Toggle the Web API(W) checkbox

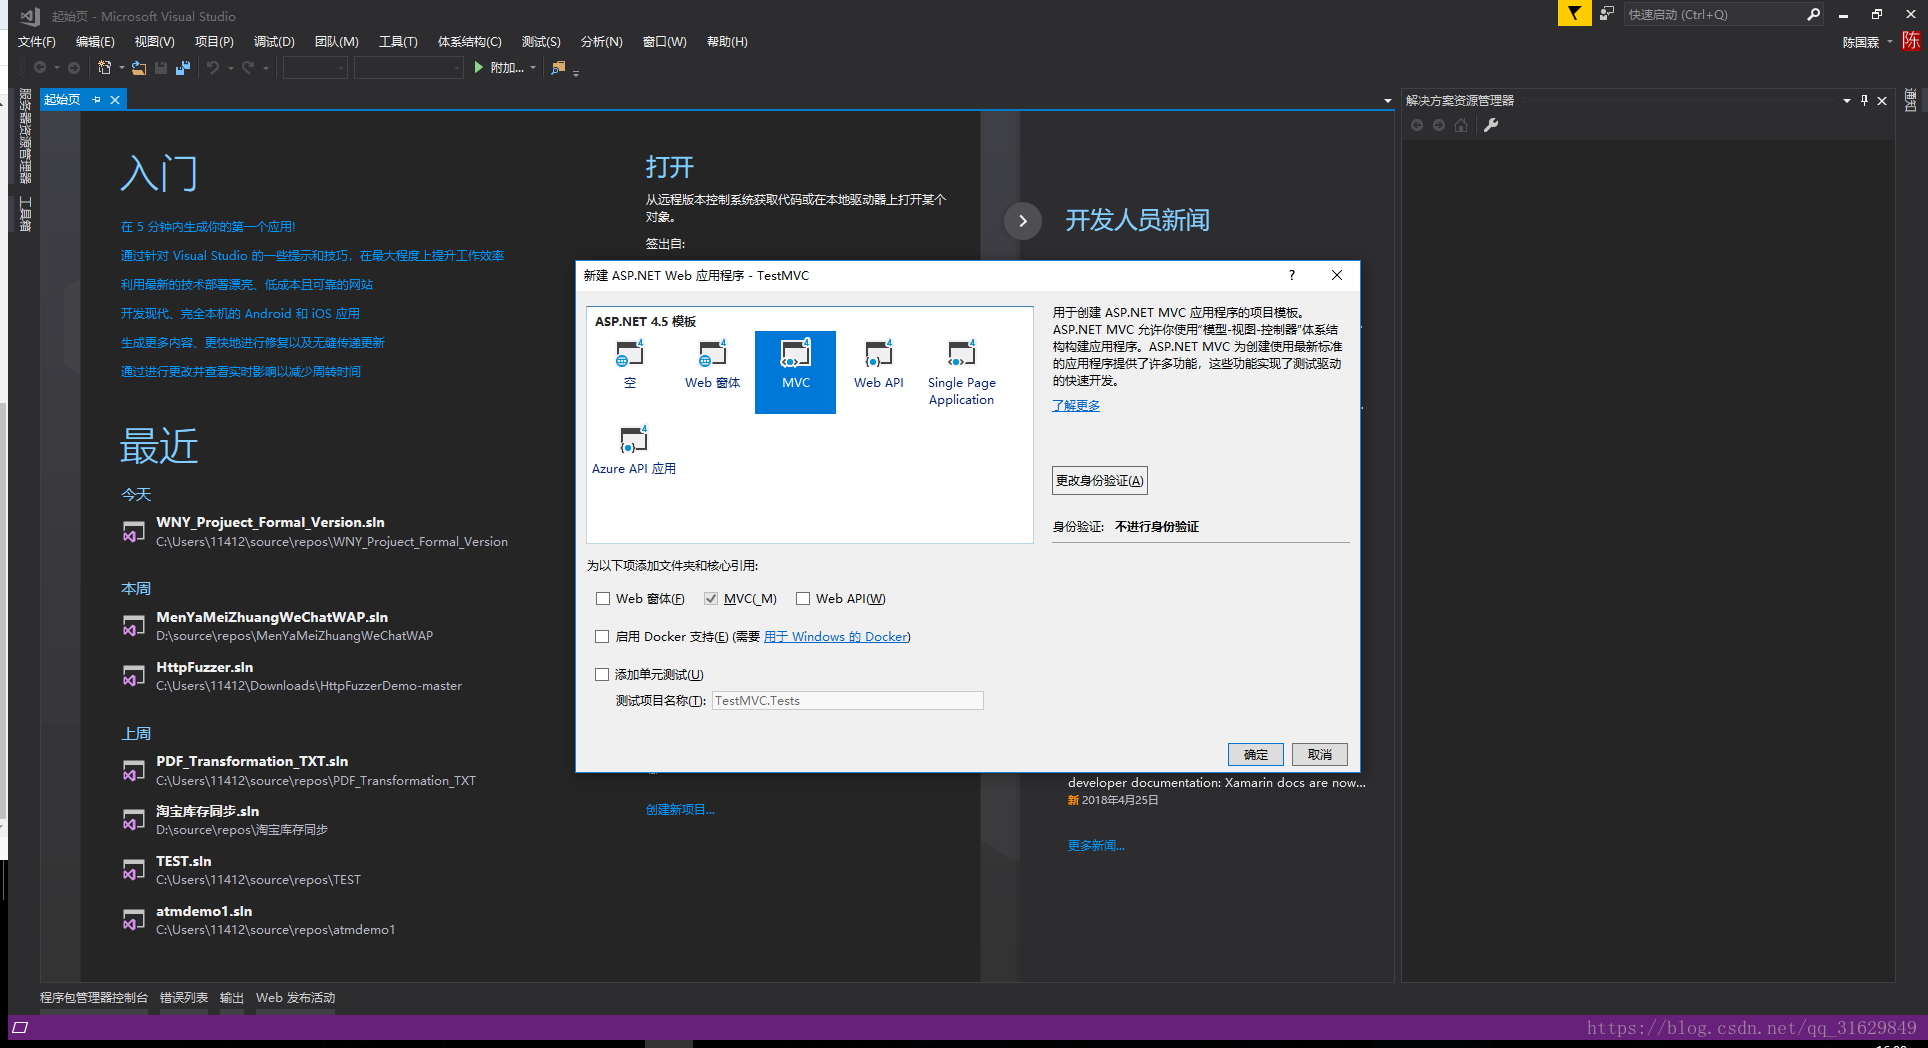[x=803, y=599]
